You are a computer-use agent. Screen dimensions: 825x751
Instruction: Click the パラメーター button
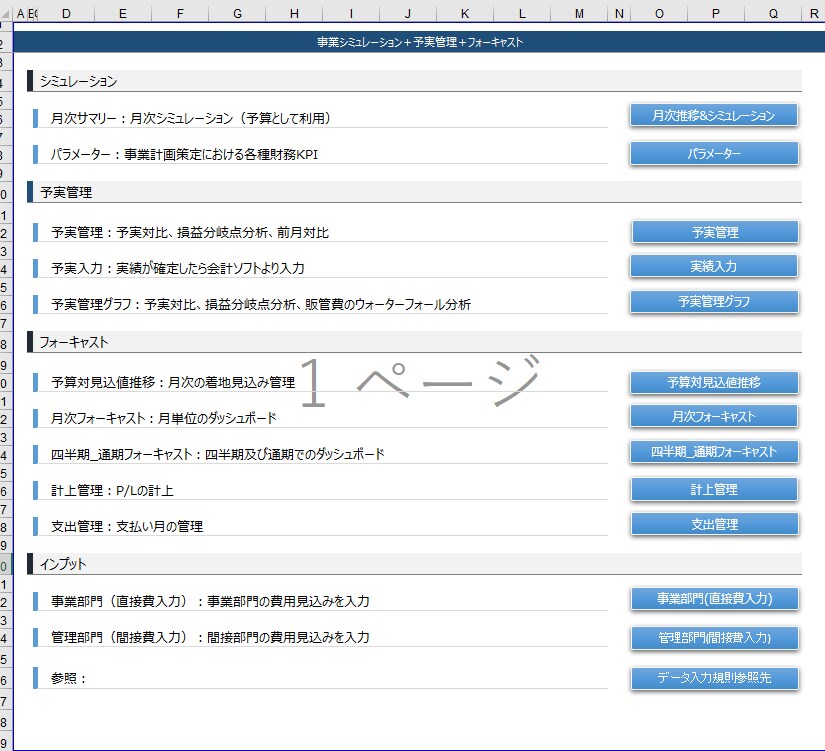(x=714, y=154)
